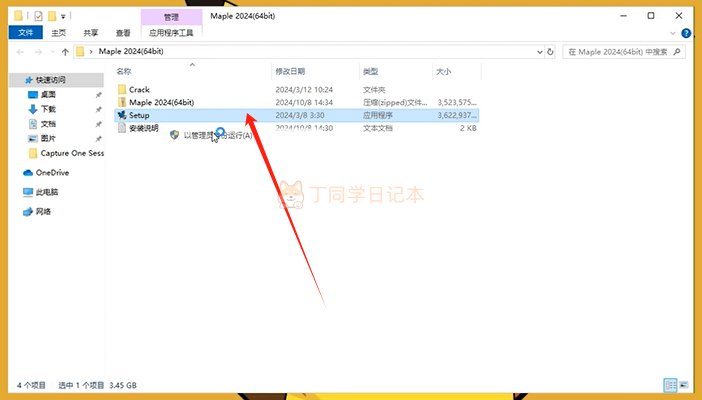Click the Crack date 2024/3/12 10:24
This screenshot has width=702, height=400.
(304, 90)
